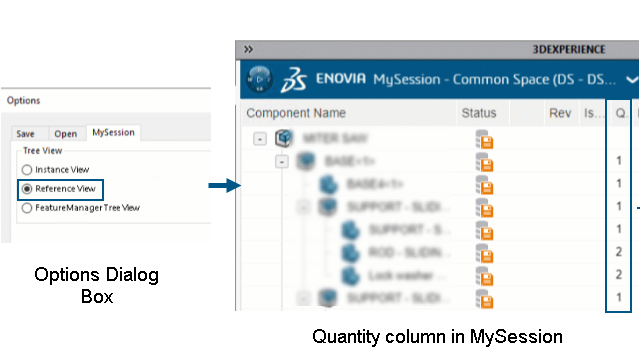Screen dimensions: 640x360
Task: Click the Dassault Systèmes 3DS logo
Action: (294, 80)
